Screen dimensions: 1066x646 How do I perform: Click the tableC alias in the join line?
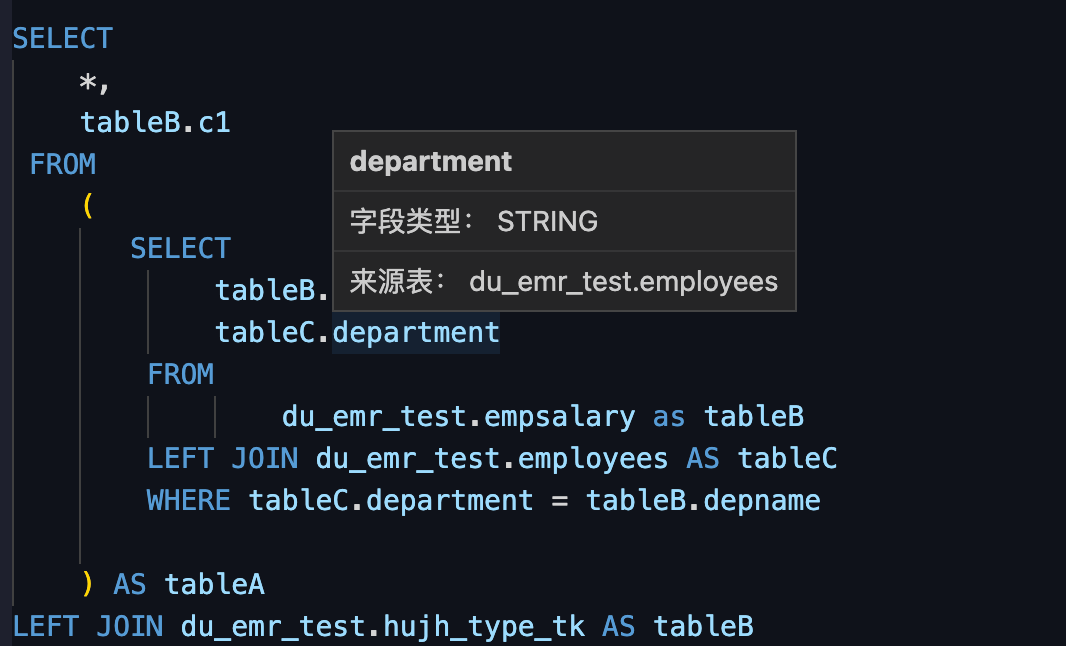(x=787, y=458)
